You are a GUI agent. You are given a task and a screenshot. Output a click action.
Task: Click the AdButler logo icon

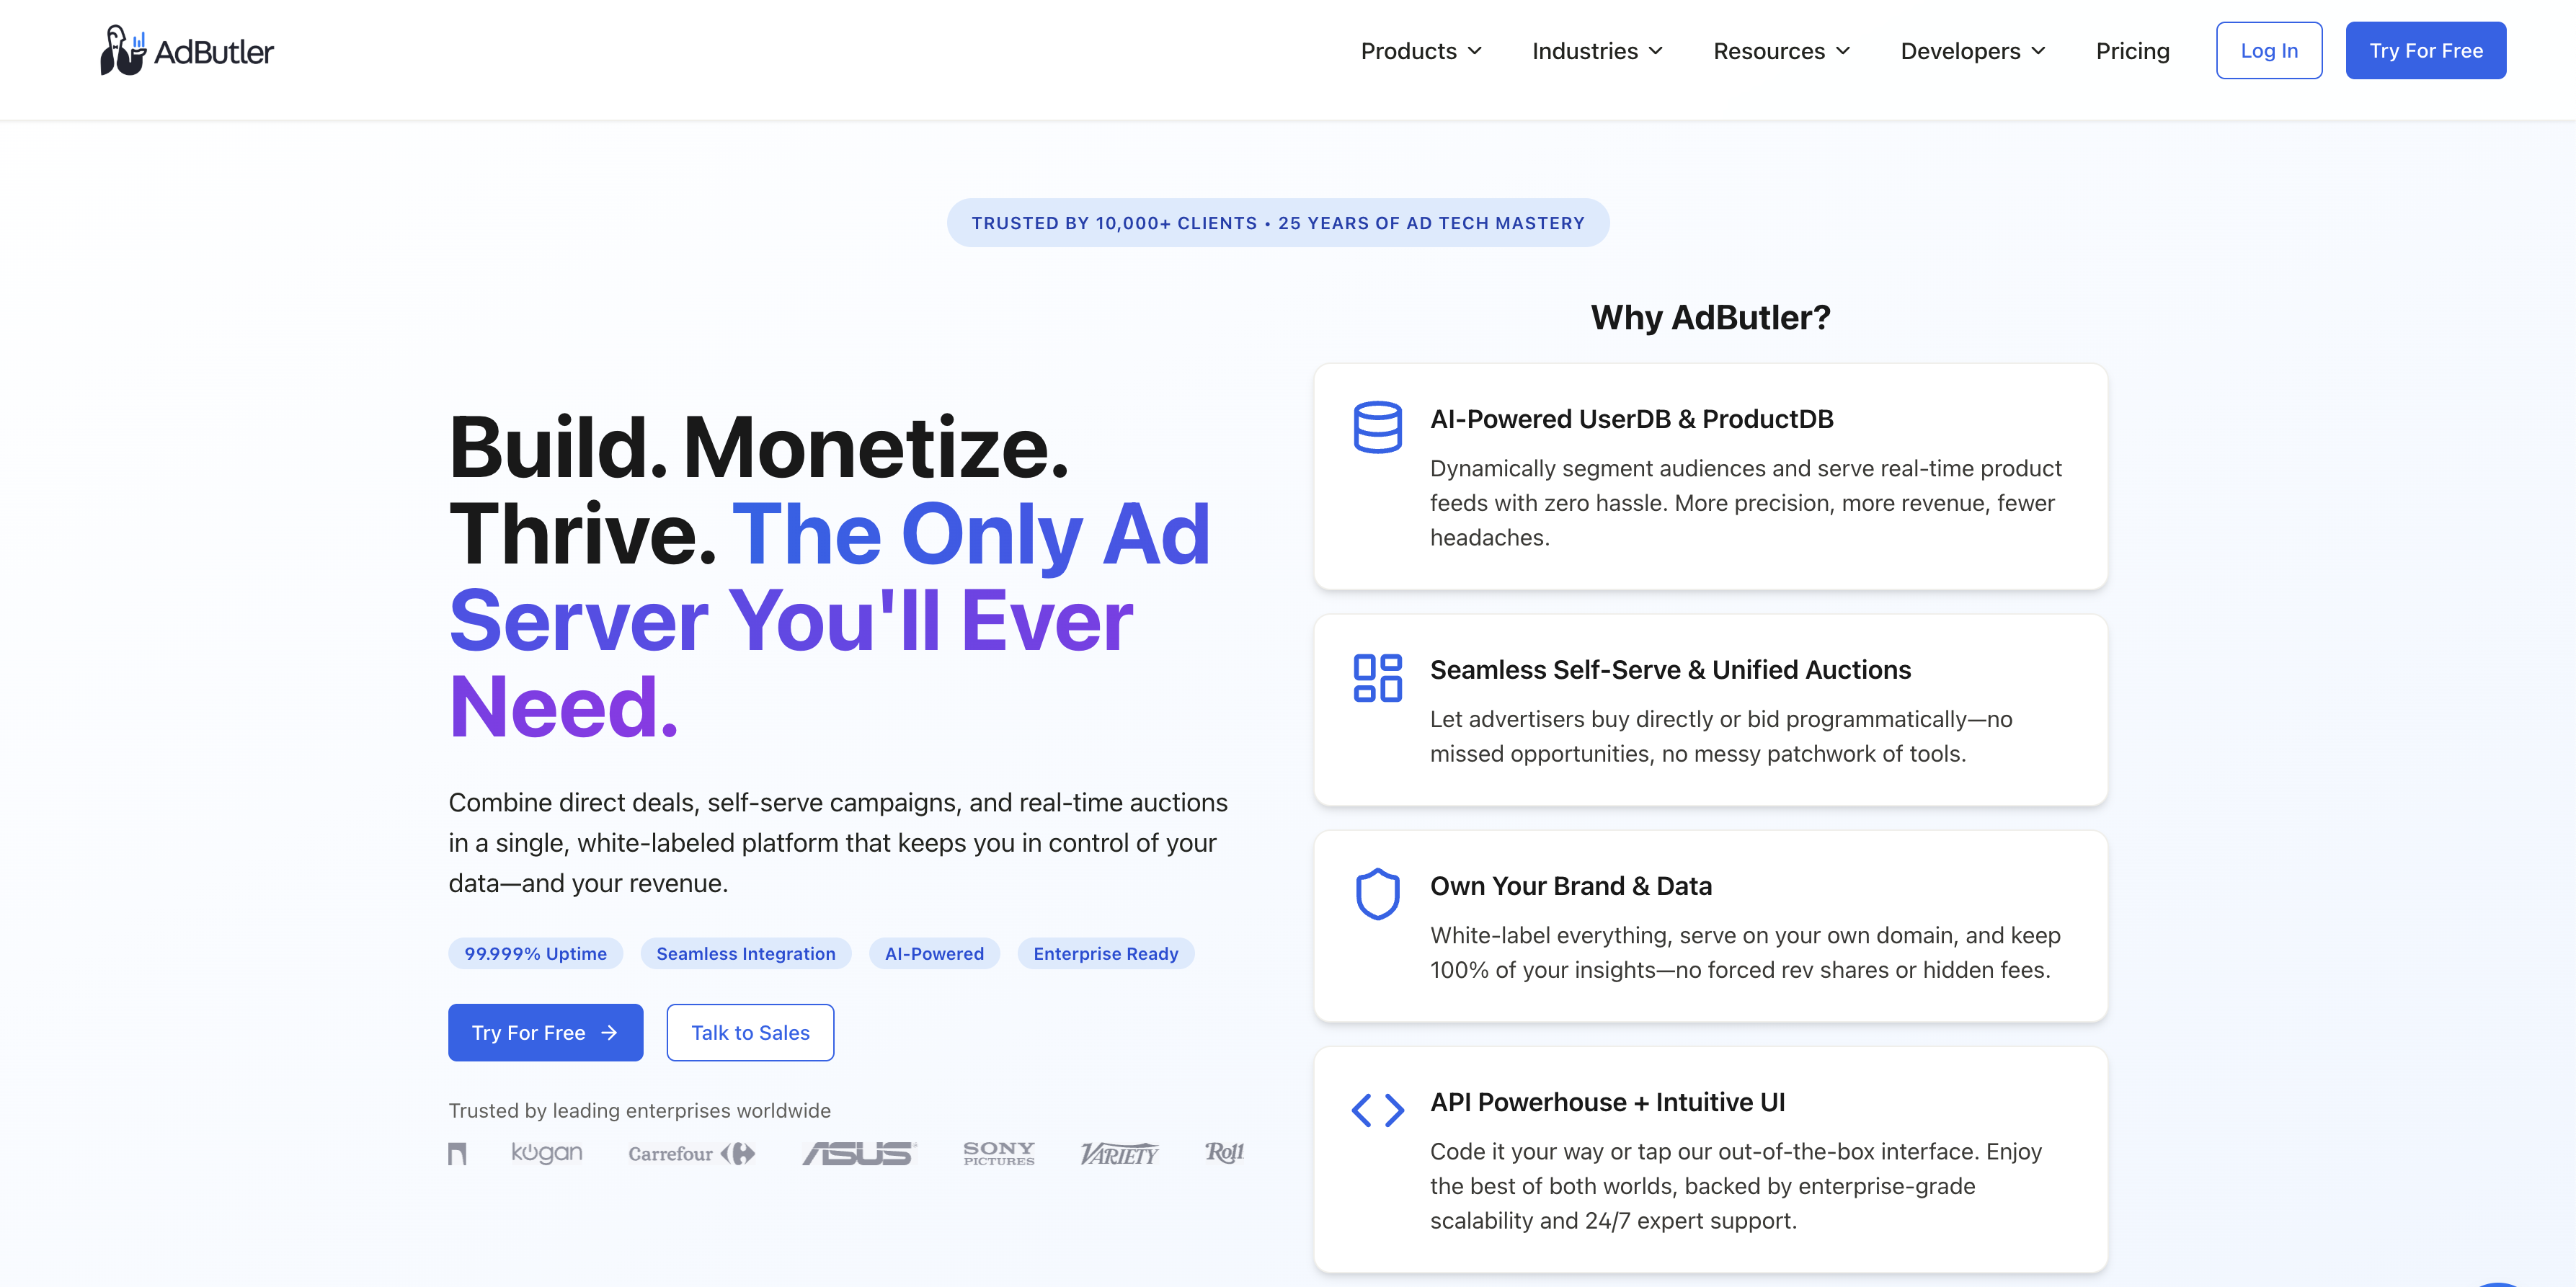pos(123,50)
